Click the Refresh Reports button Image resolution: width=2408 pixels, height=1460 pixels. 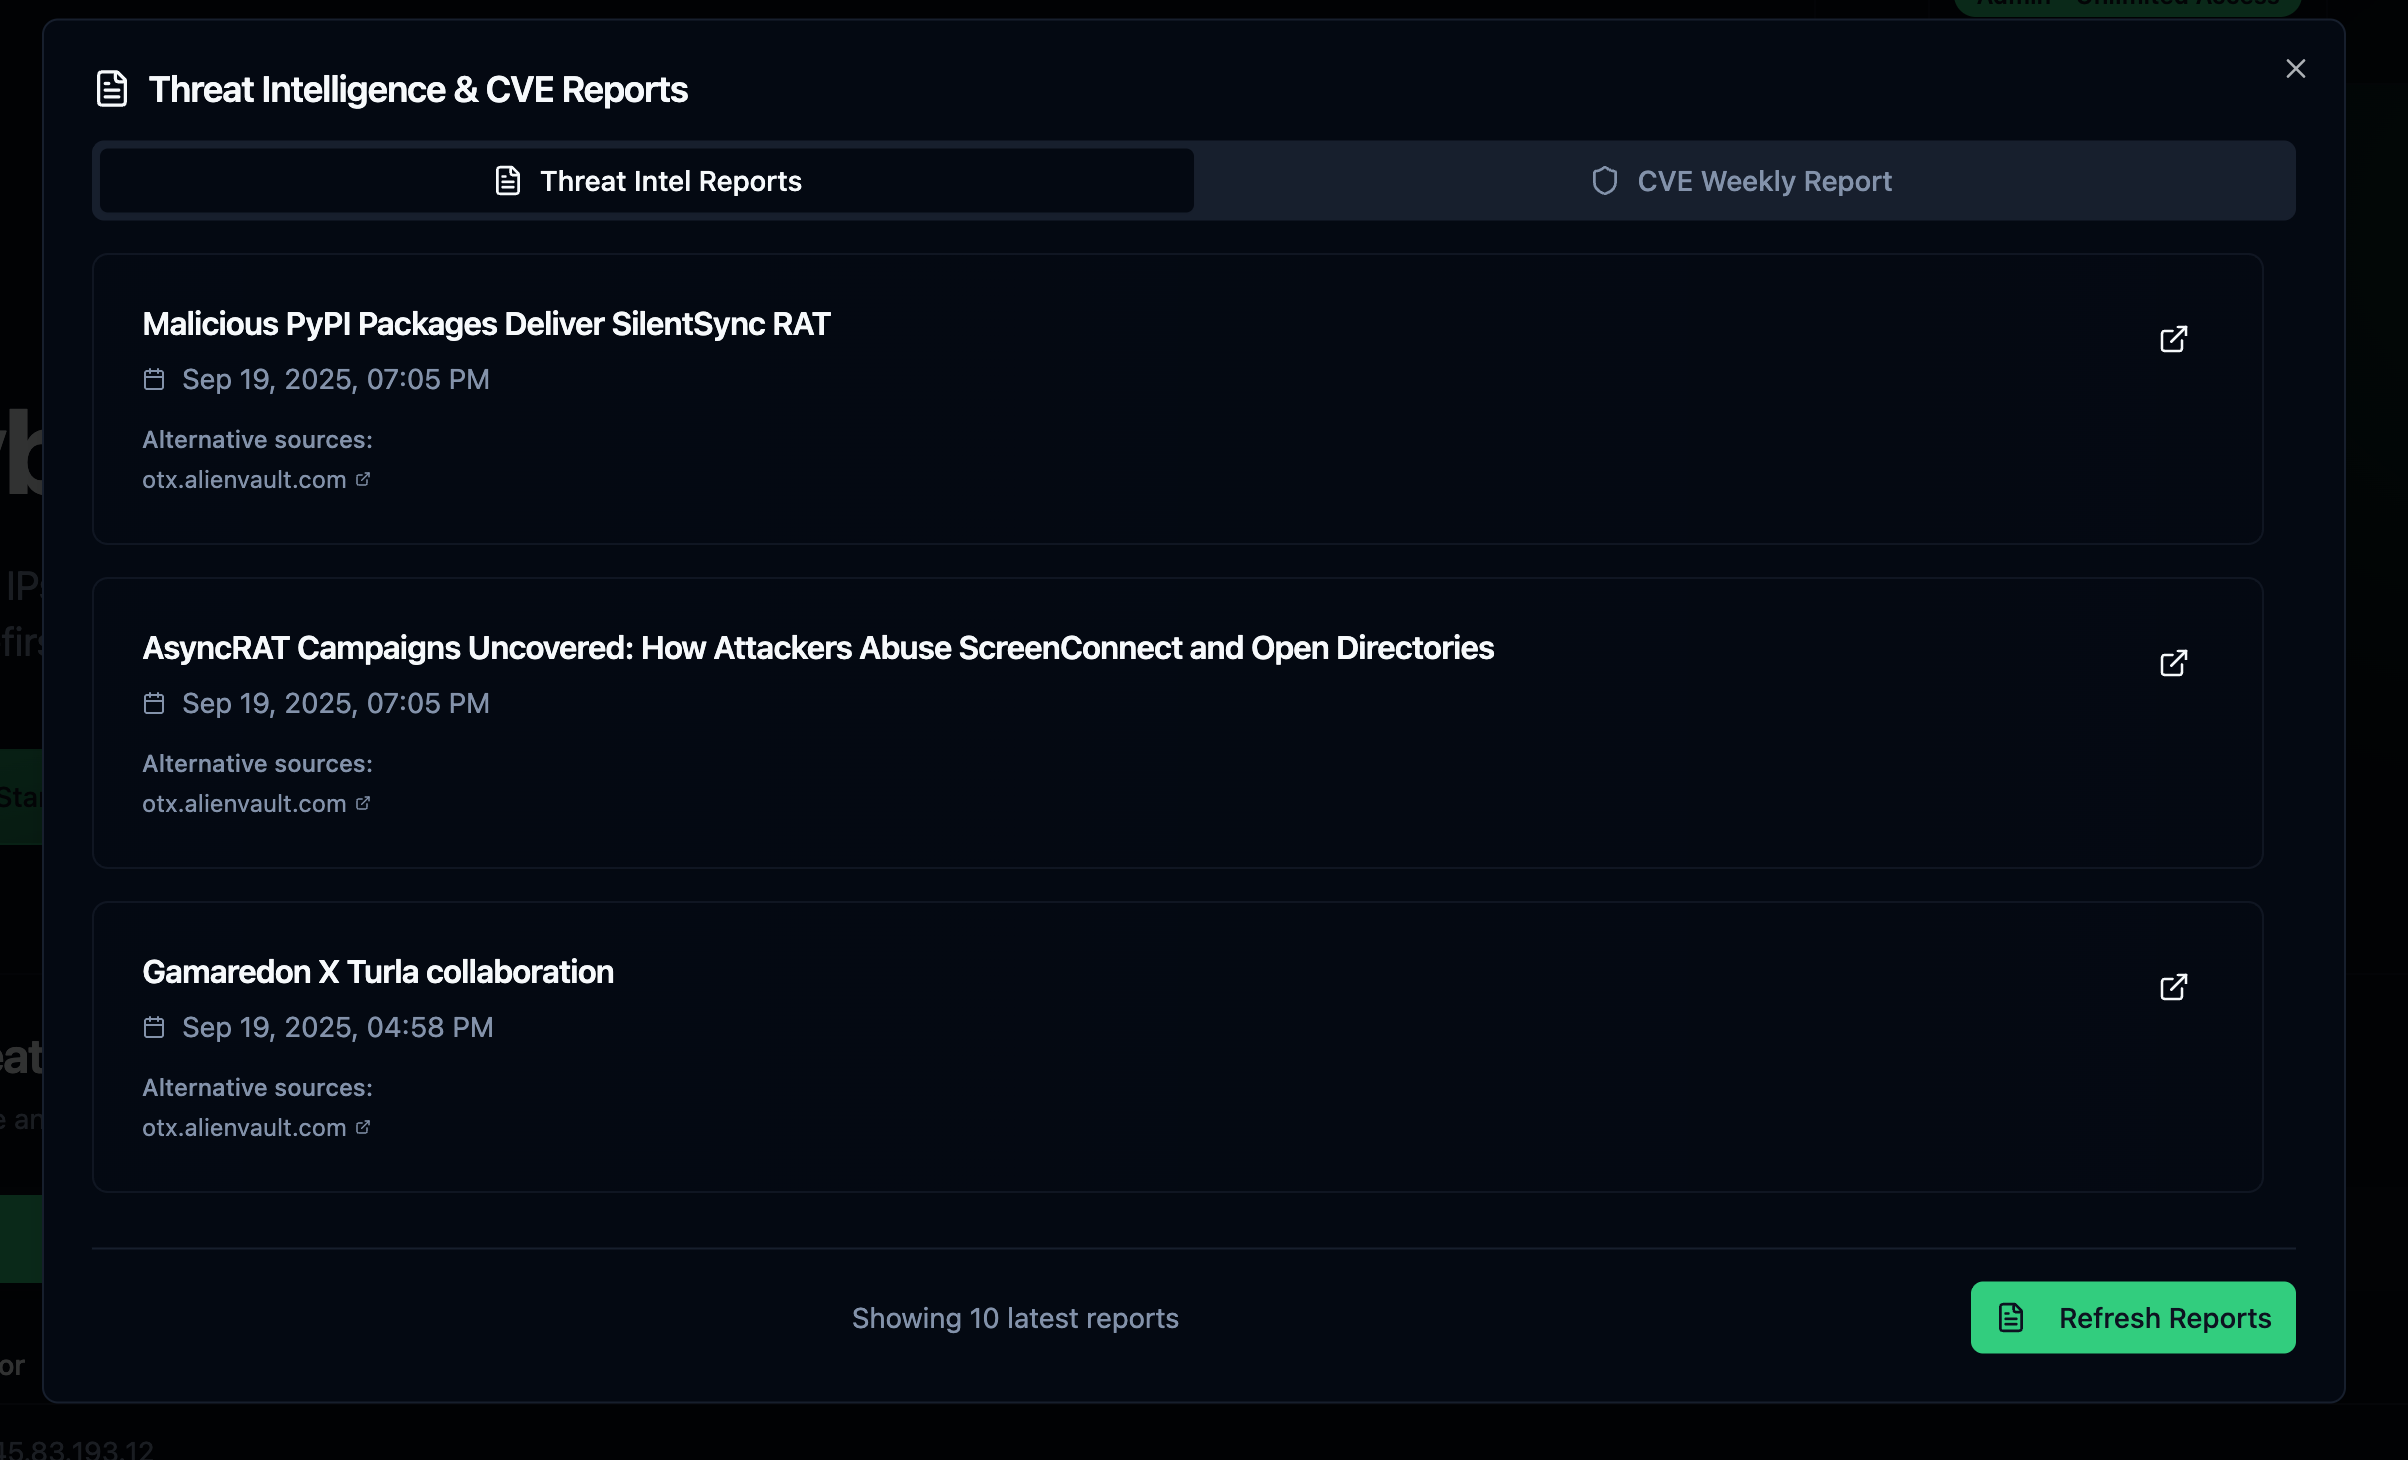coord(2132,1317)
